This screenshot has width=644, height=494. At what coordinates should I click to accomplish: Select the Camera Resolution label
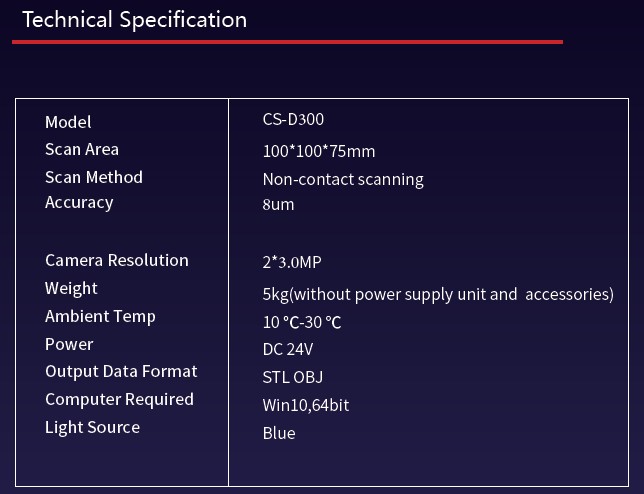tap(117, 260)
